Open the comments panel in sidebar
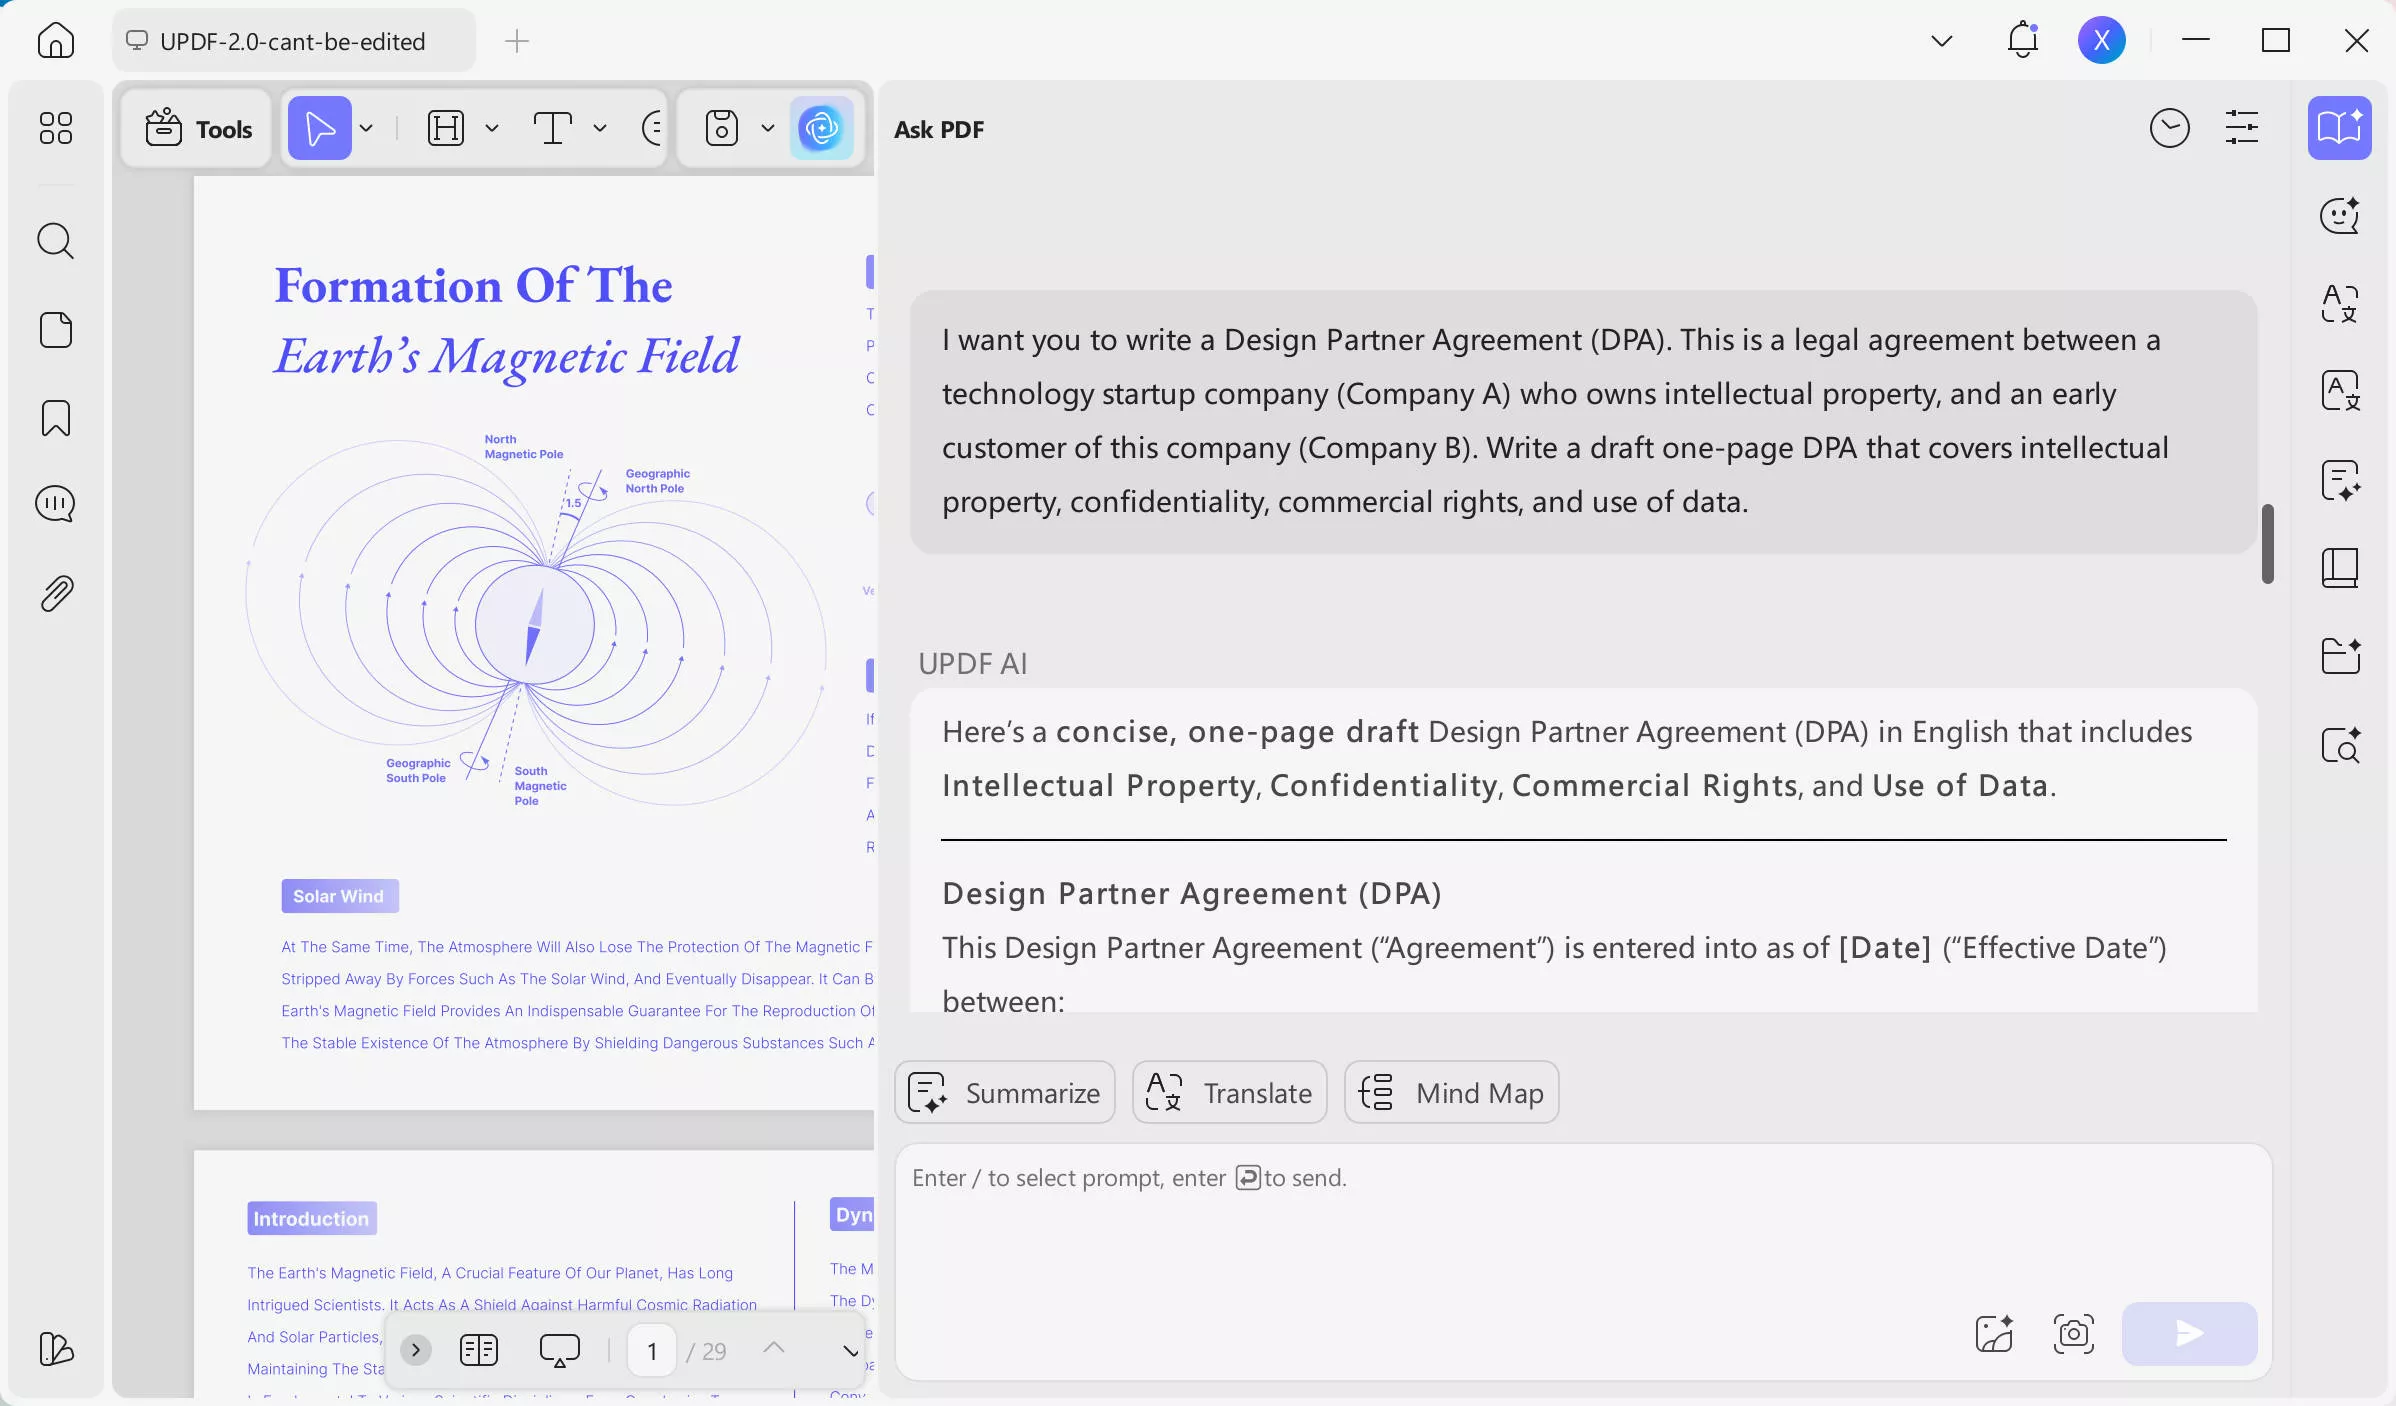The width and height of the screenshot is (2396, 1406). point(55,504)
